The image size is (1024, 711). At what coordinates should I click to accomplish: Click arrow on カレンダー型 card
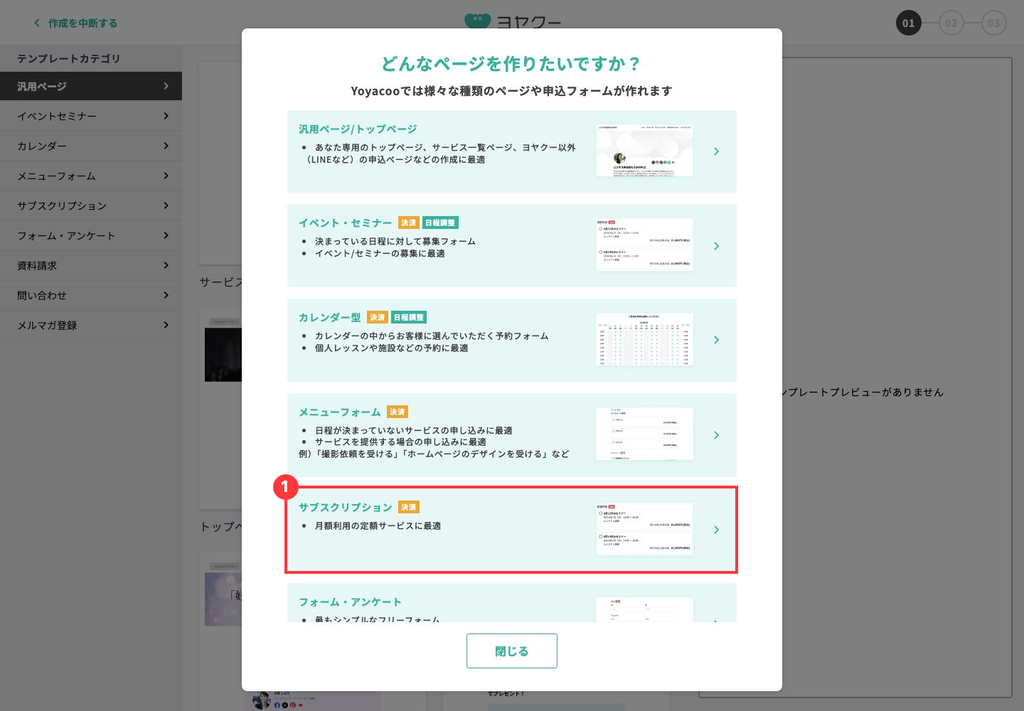coord(716,340)
